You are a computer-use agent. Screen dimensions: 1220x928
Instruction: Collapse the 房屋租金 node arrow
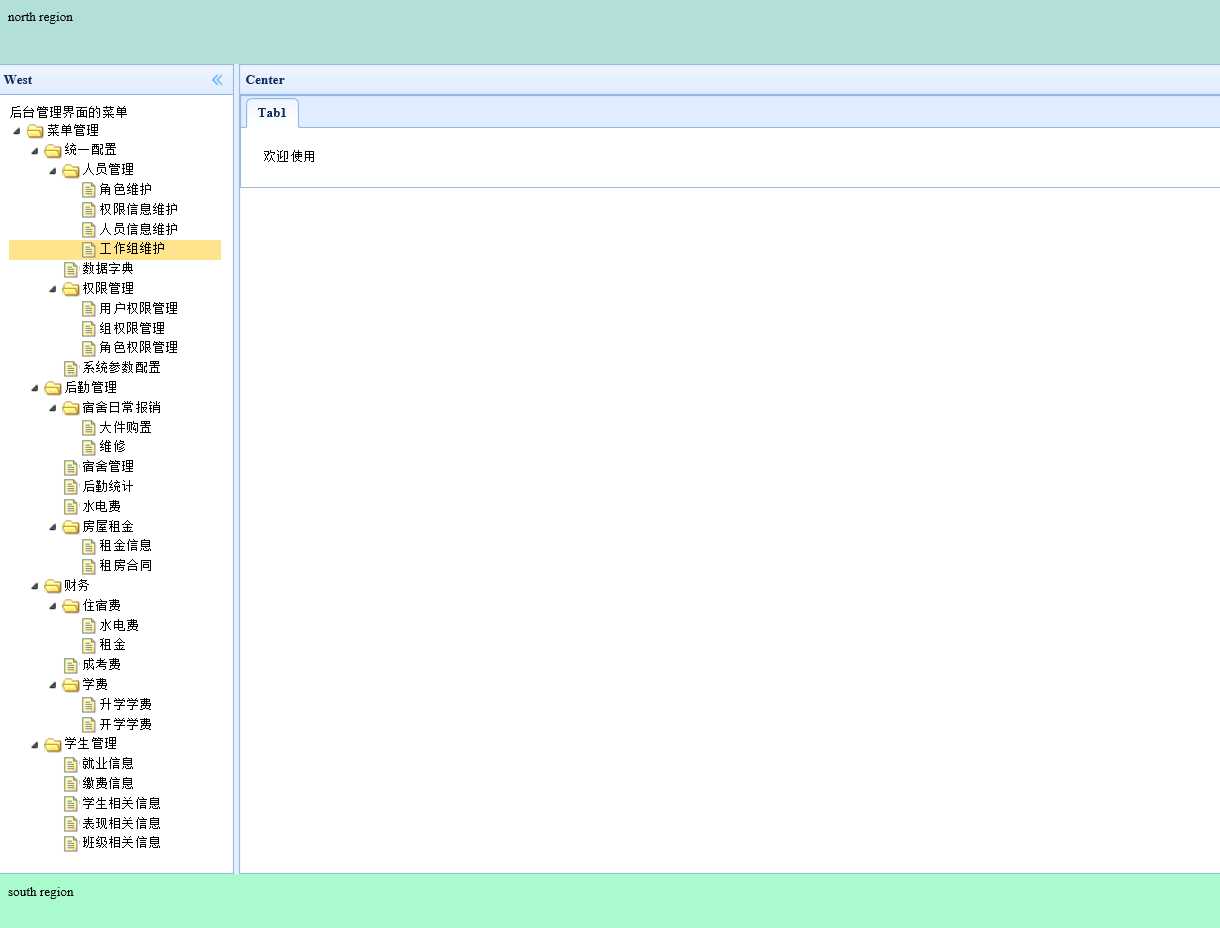pyautogui.click(x=53, y=527)
